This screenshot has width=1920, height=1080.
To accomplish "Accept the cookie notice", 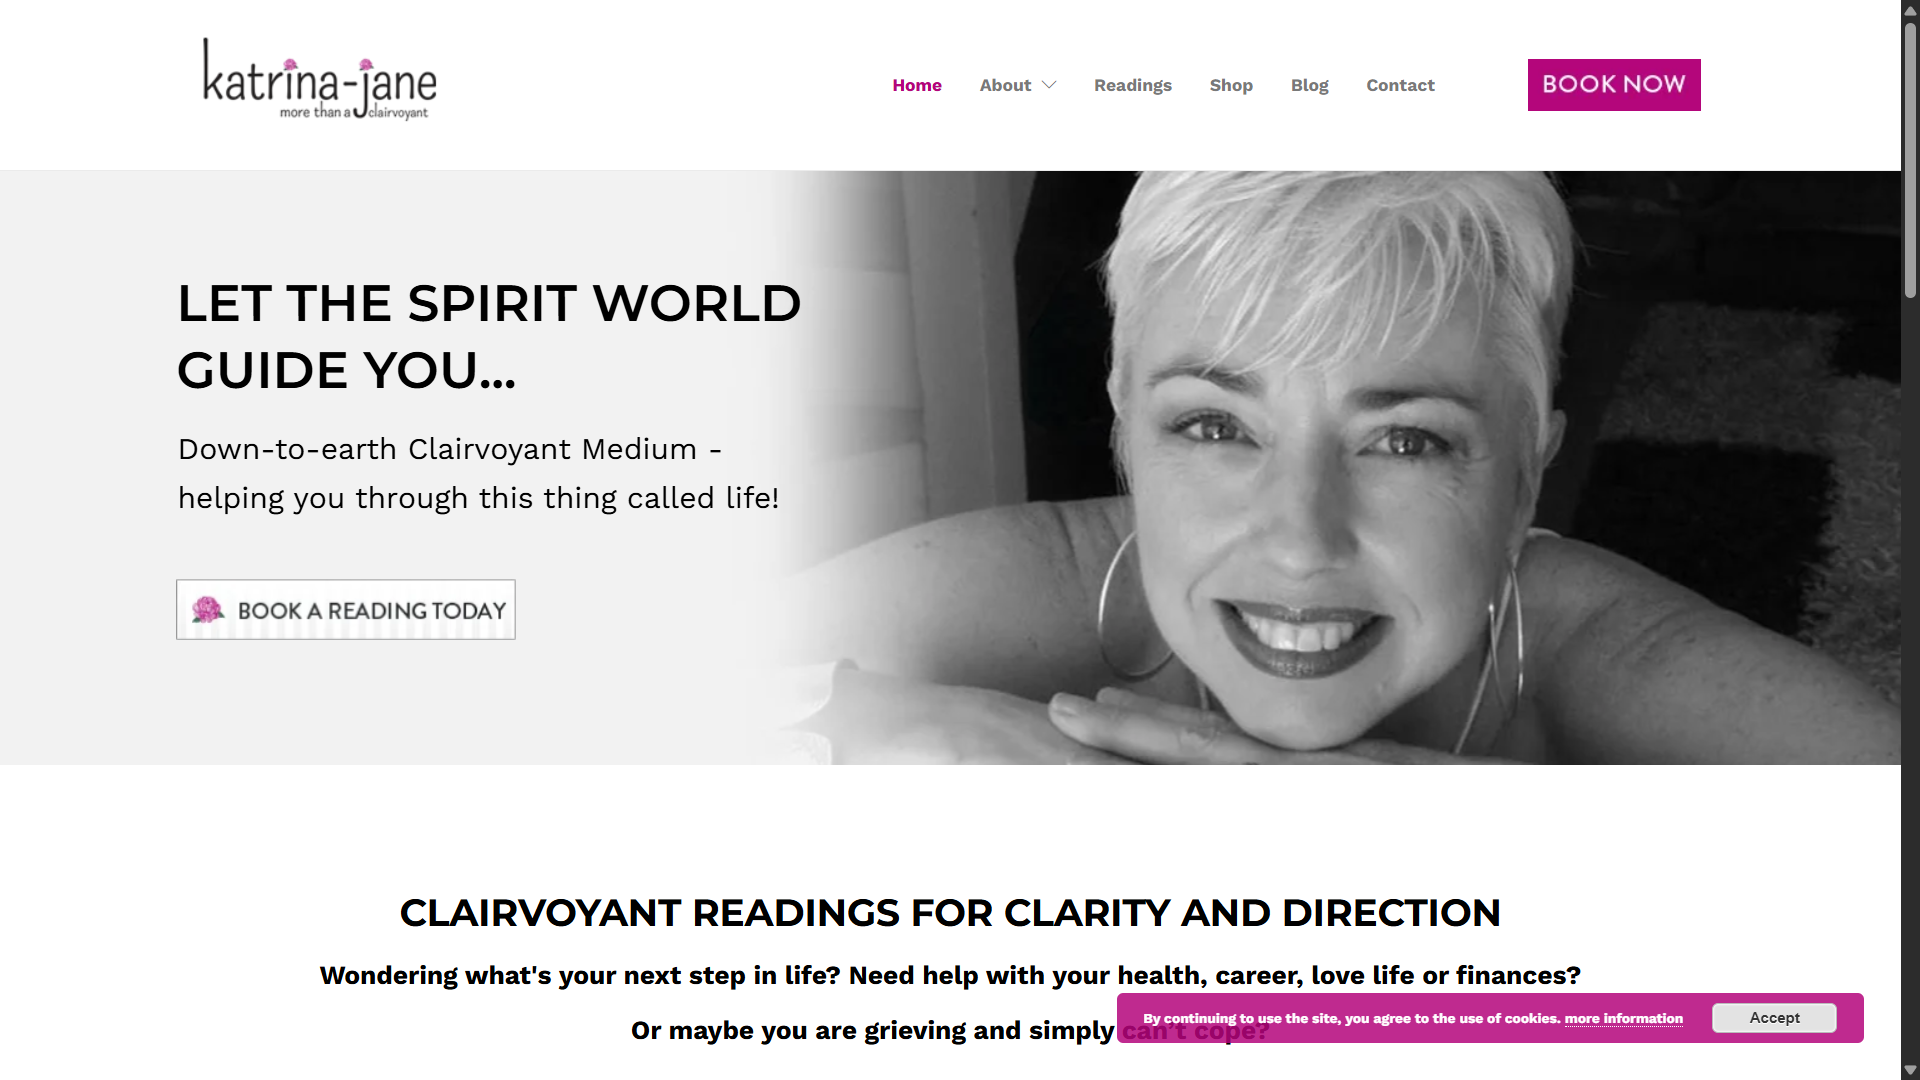I will (1774, 1018).
